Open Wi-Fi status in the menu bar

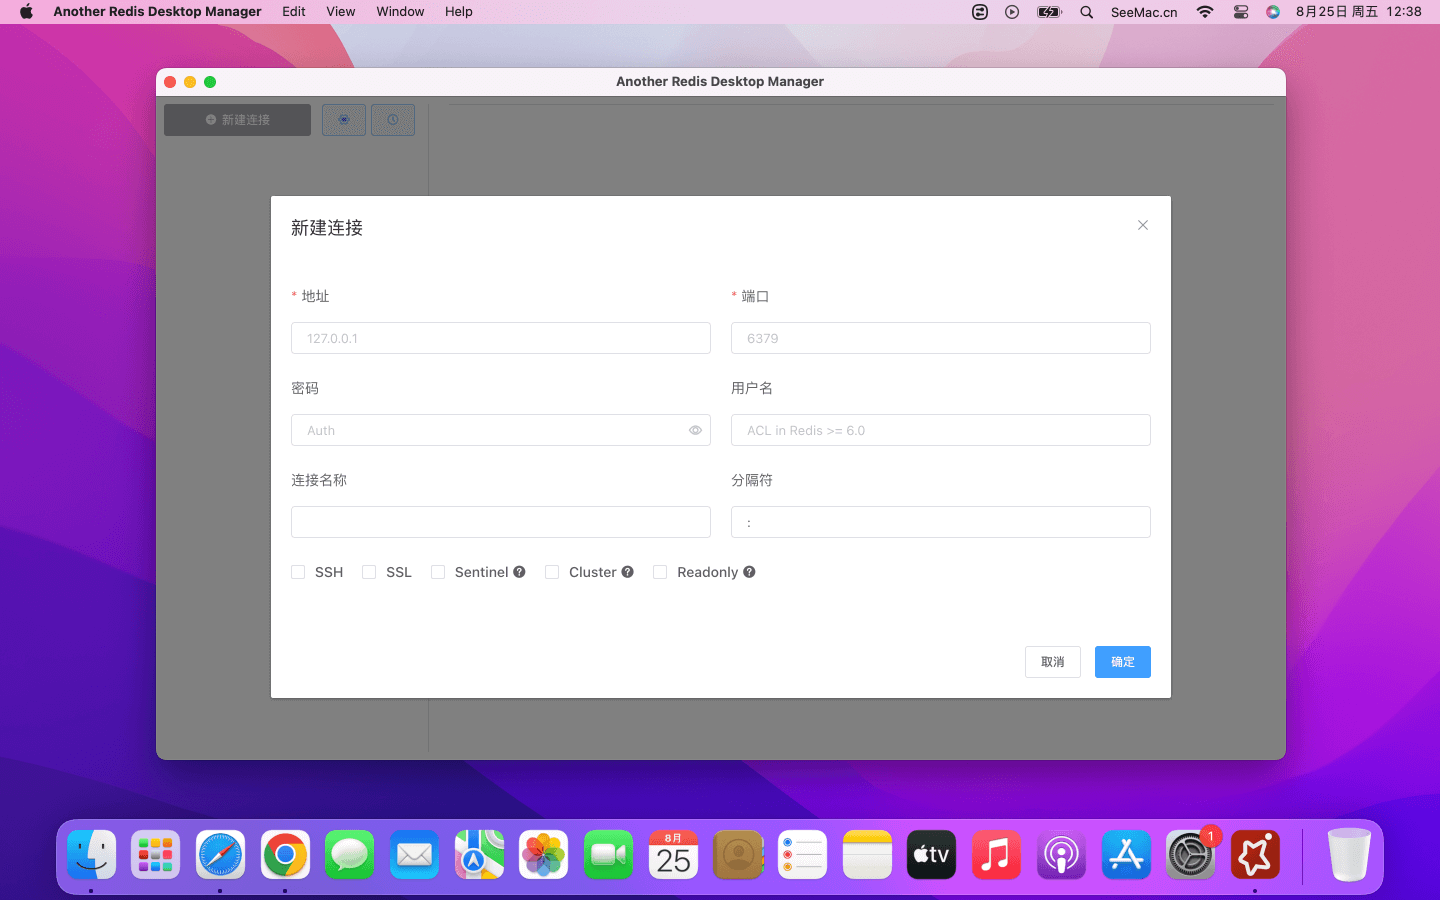tap(1205, 12)
